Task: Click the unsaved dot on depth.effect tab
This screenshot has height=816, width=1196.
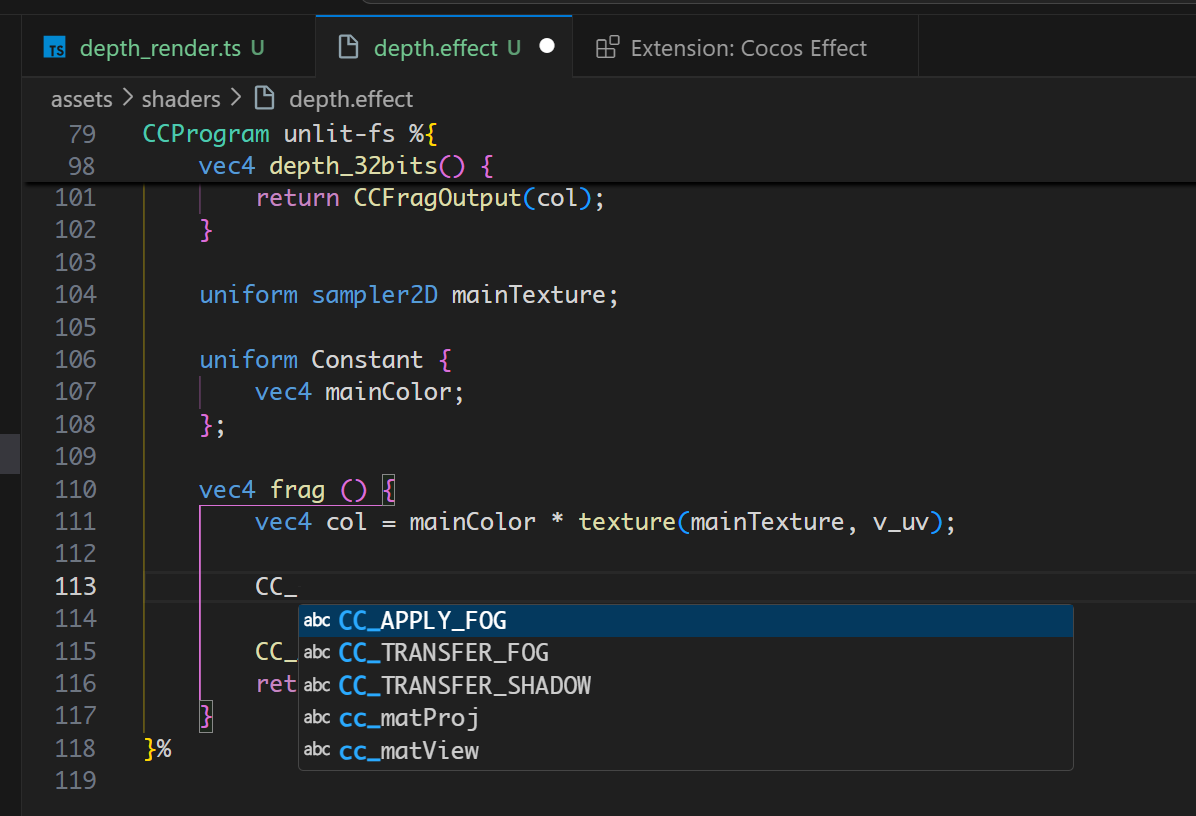Action: click(x=546, y=47)
